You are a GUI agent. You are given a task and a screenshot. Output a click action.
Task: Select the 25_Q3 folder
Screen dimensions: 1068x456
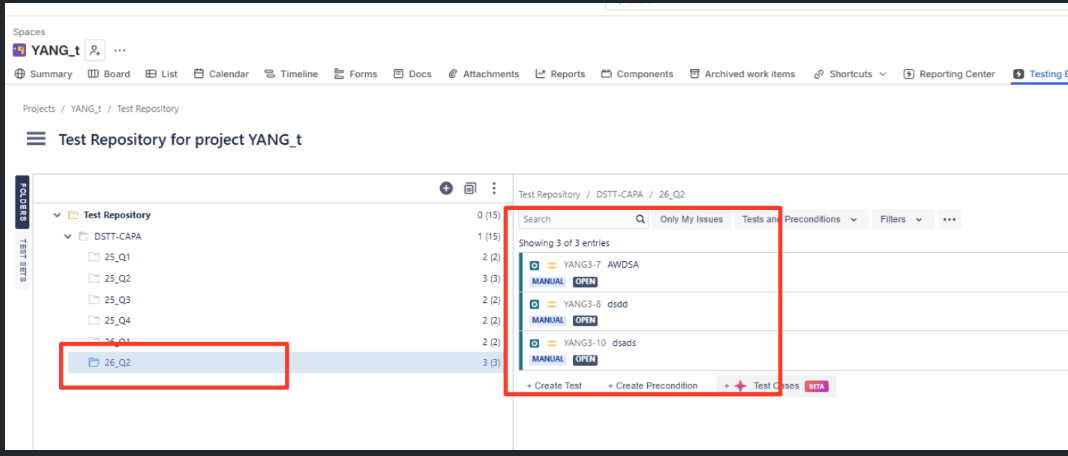117,300
